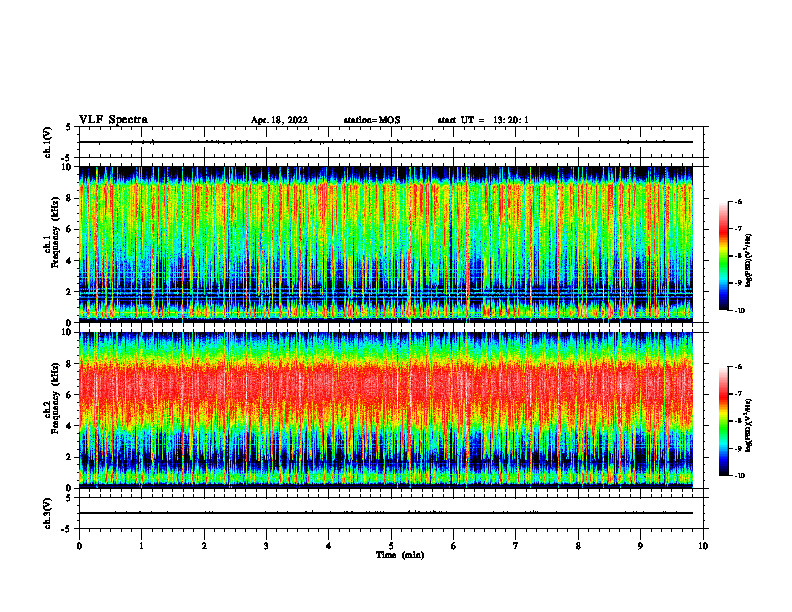Click inside the ch.1 spectrogram panel

click(x=386, y=244)
